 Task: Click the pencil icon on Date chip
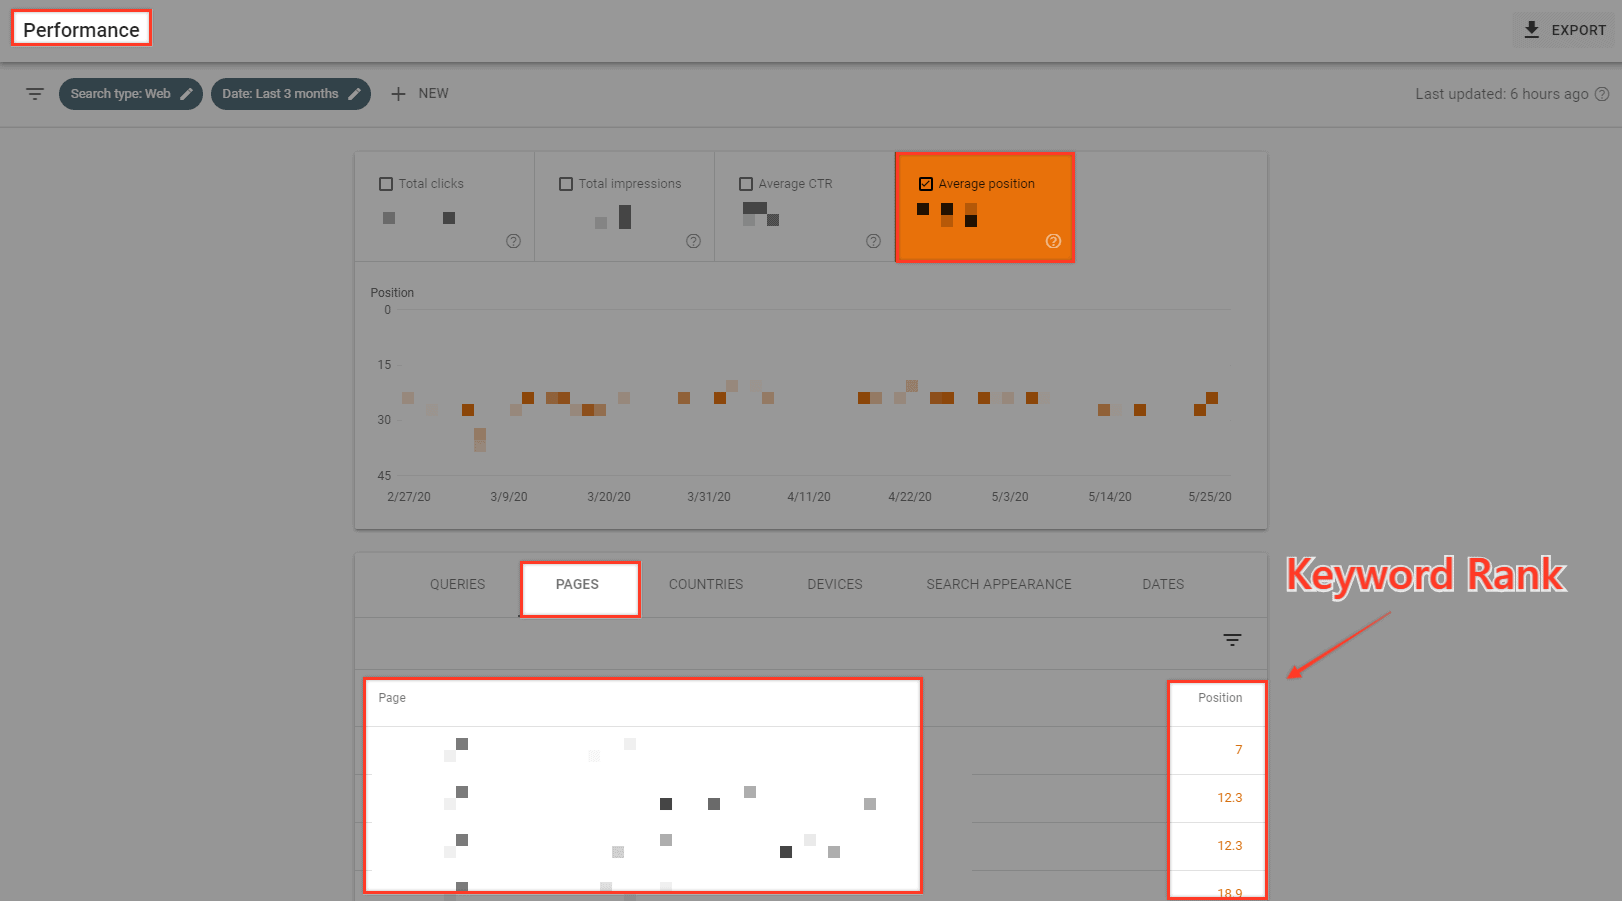(354, 94)
